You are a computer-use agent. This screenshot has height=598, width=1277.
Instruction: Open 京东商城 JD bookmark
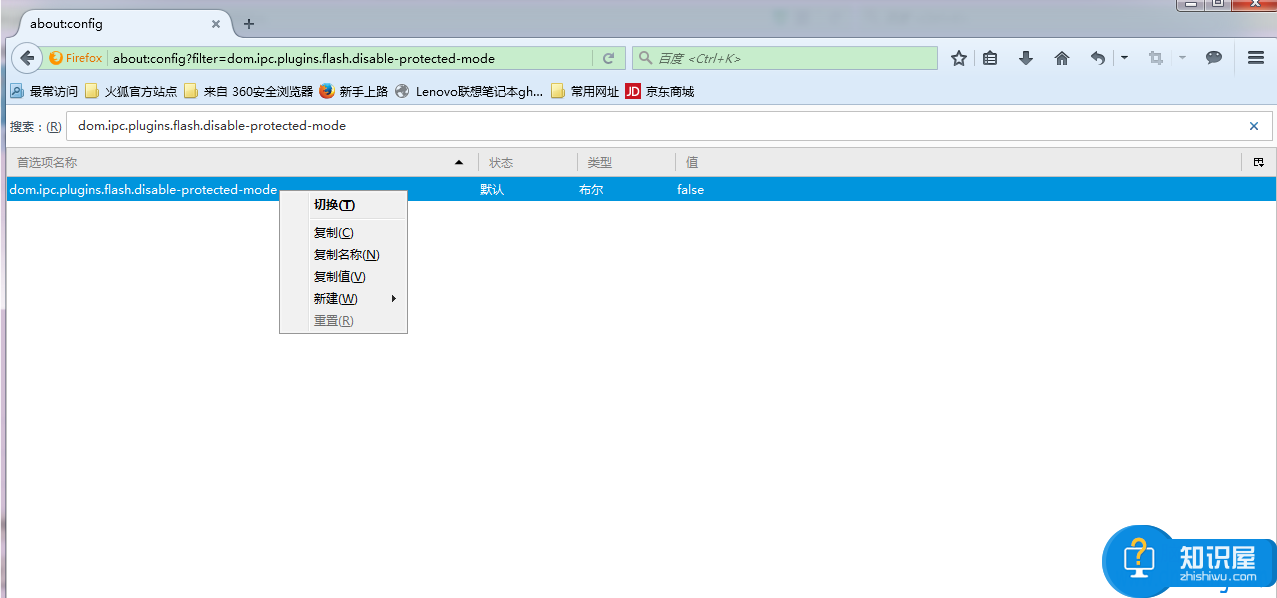click(660, 91)
